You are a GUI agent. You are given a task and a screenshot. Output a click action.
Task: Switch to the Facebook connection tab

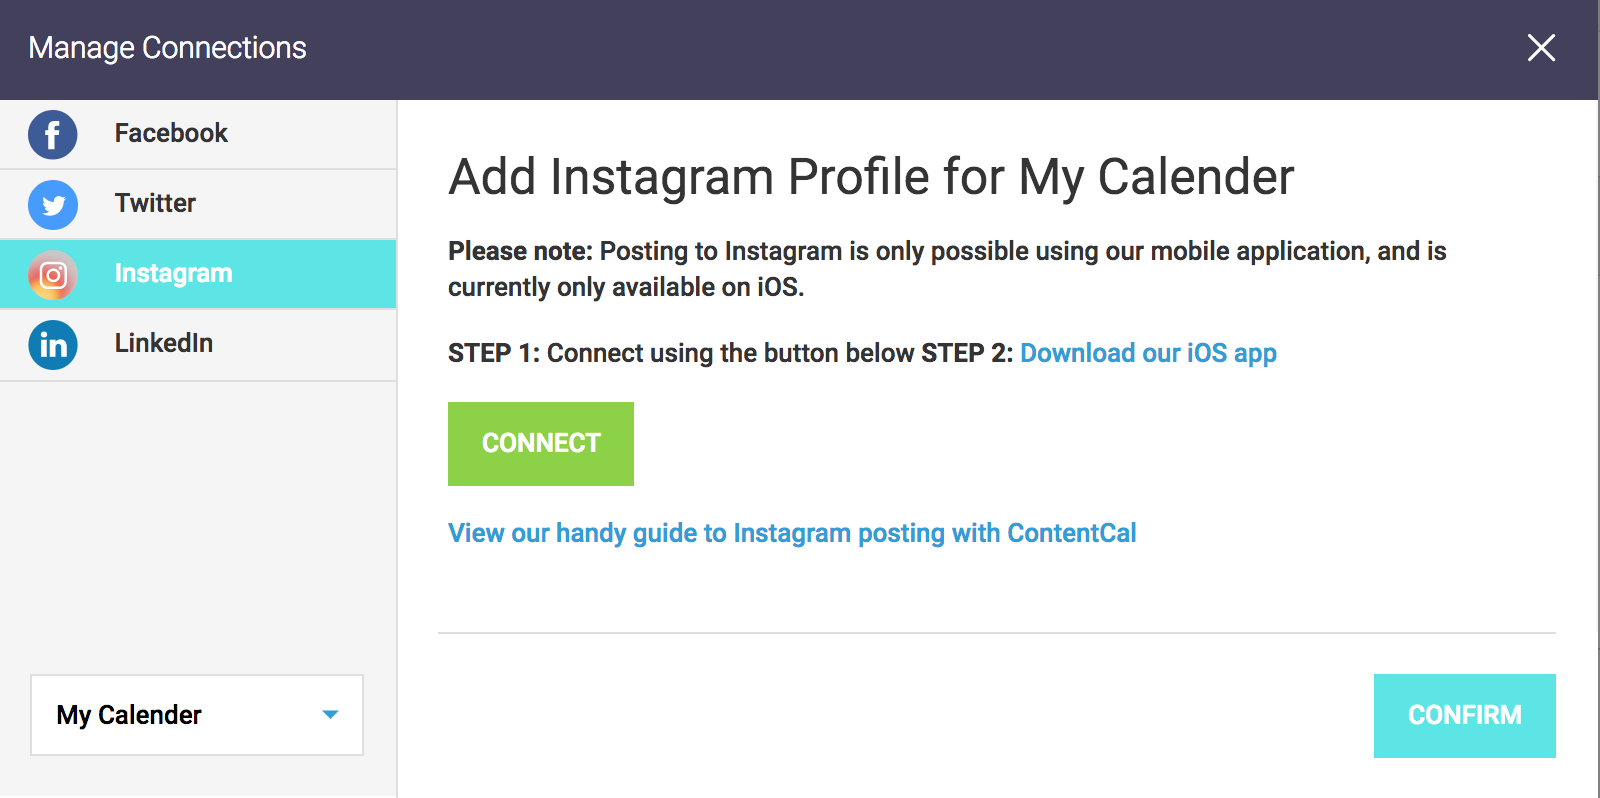[x=198, y=134]
